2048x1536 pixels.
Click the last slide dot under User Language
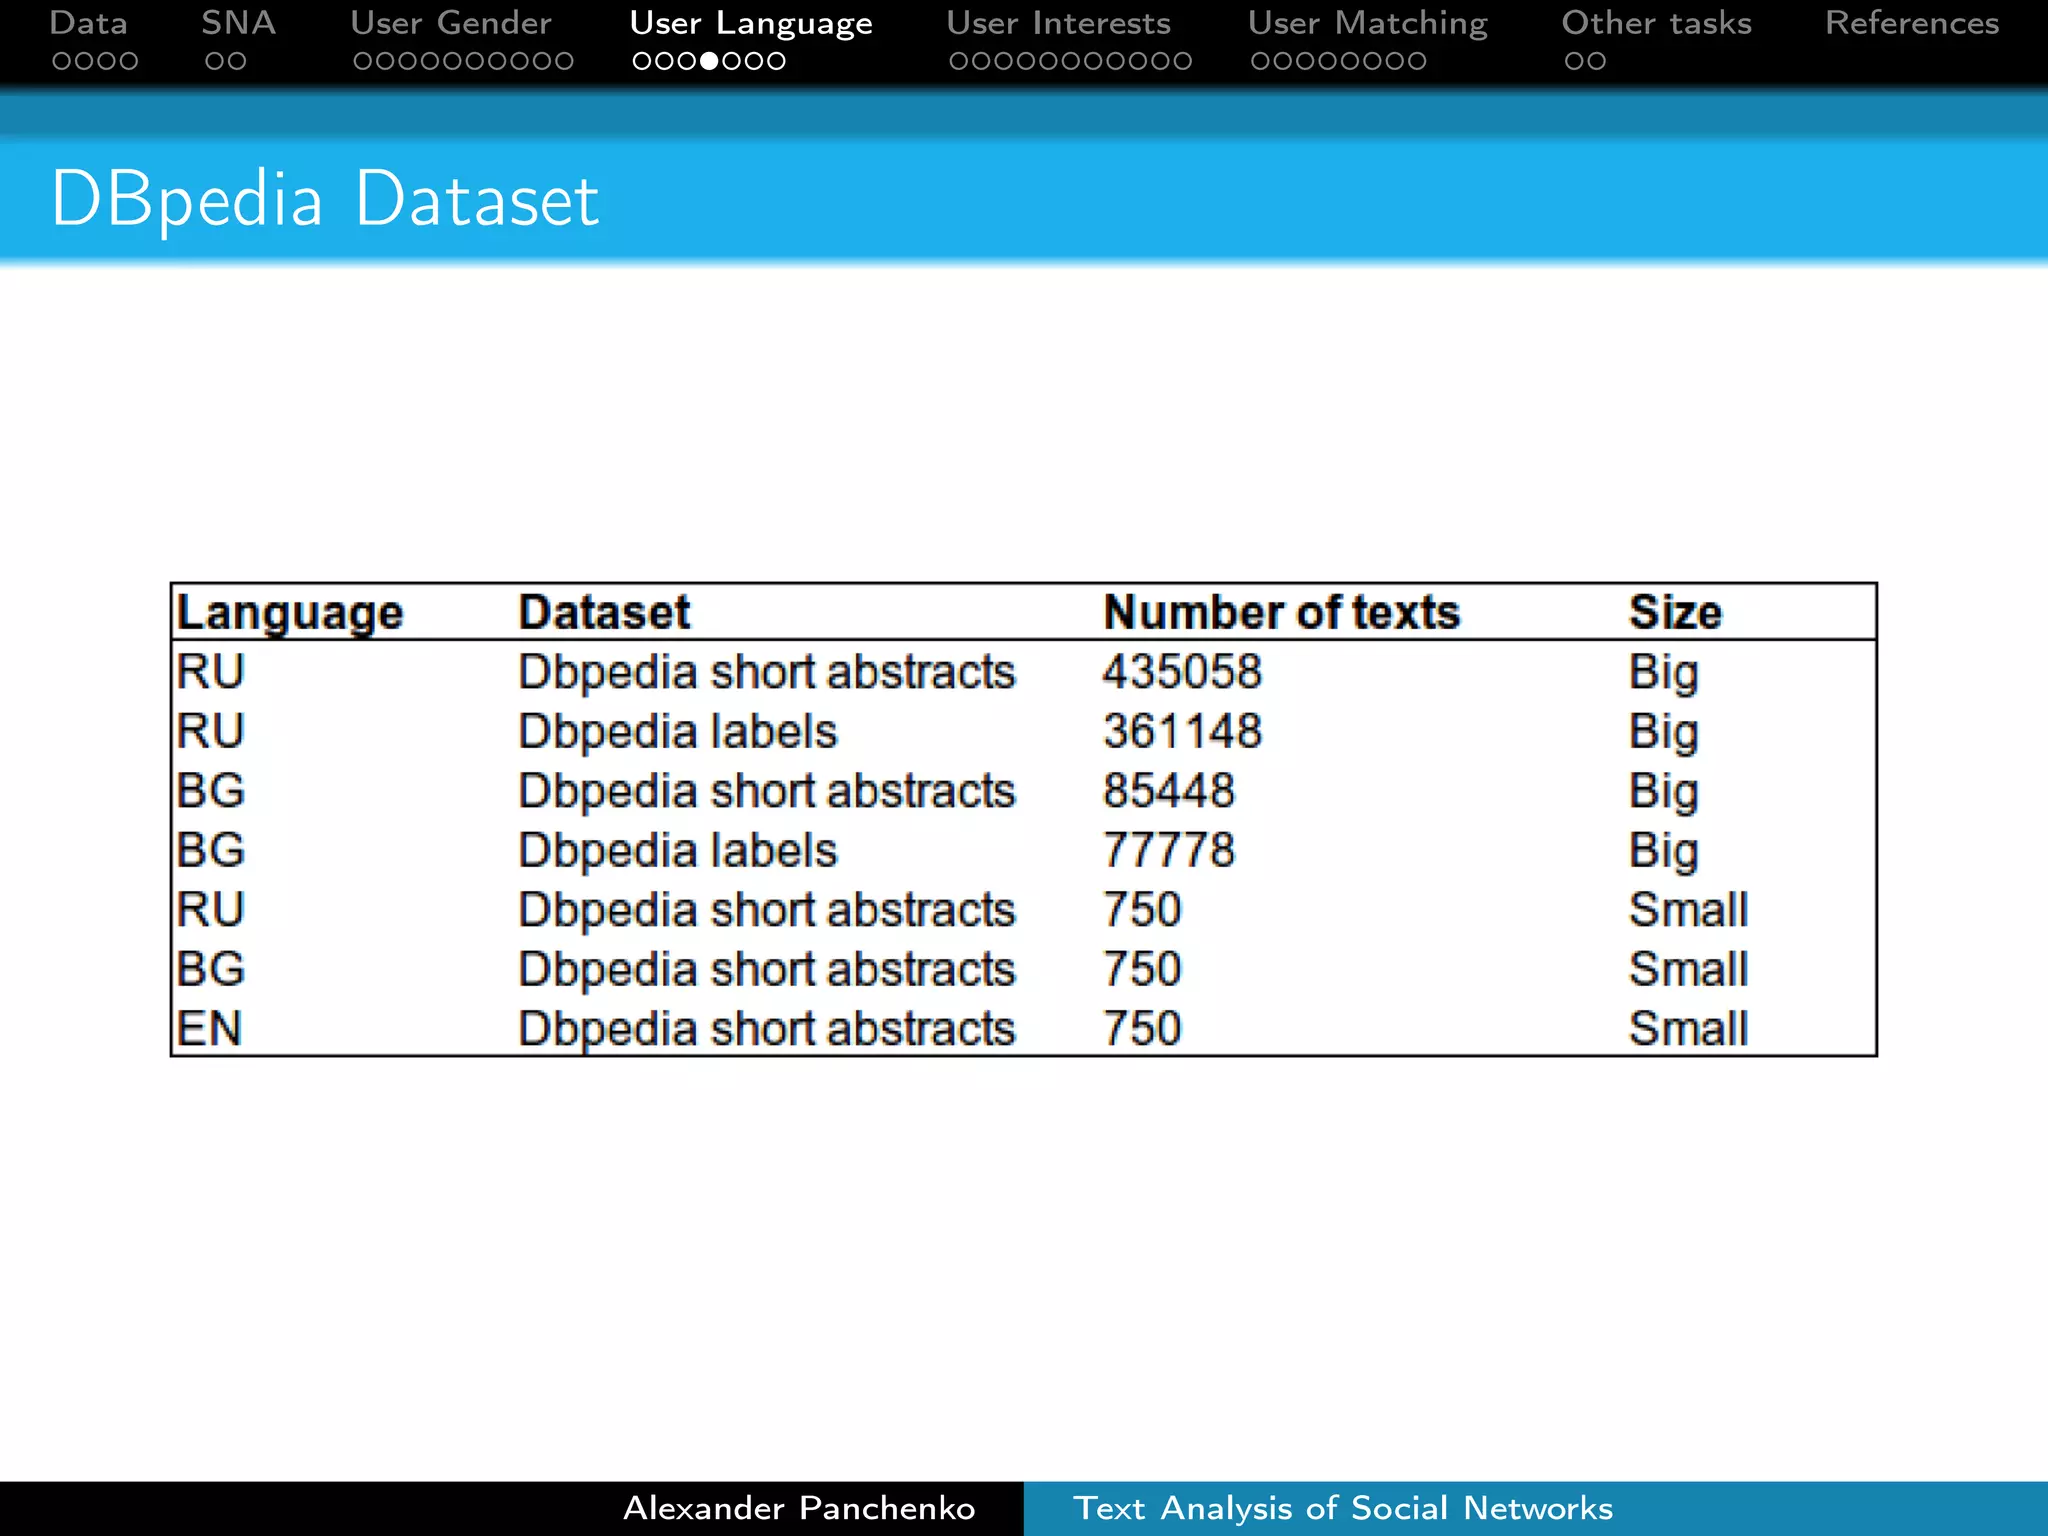pos(776,61)
